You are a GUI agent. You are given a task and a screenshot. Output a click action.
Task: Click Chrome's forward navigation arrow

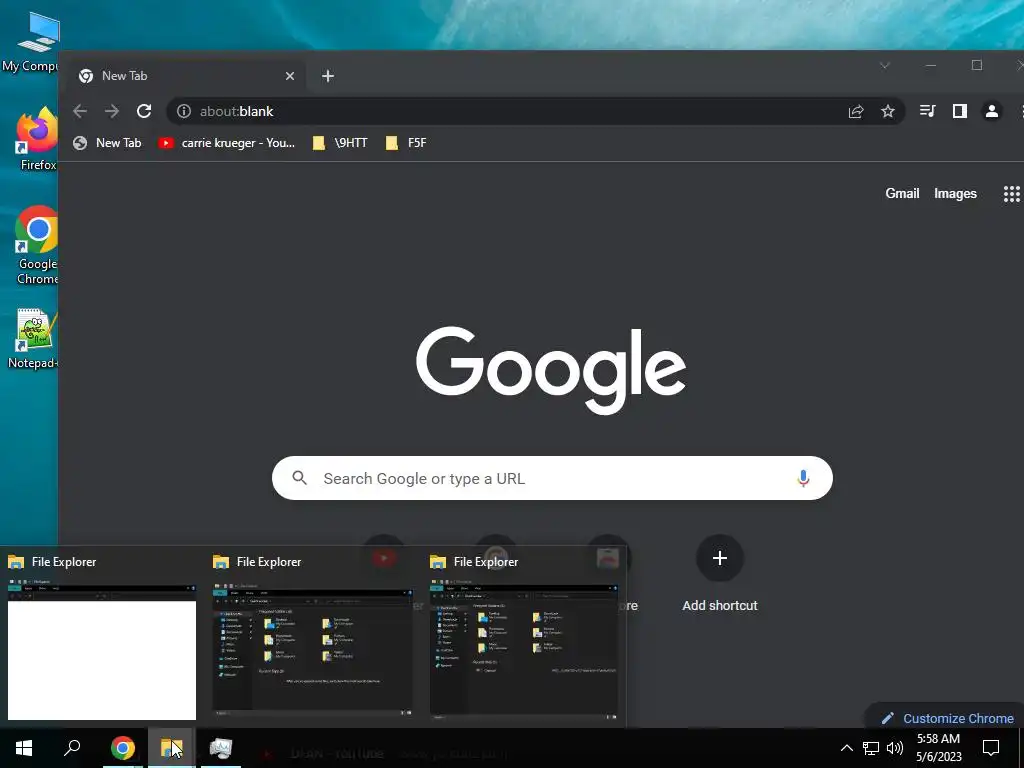point(112,111)
